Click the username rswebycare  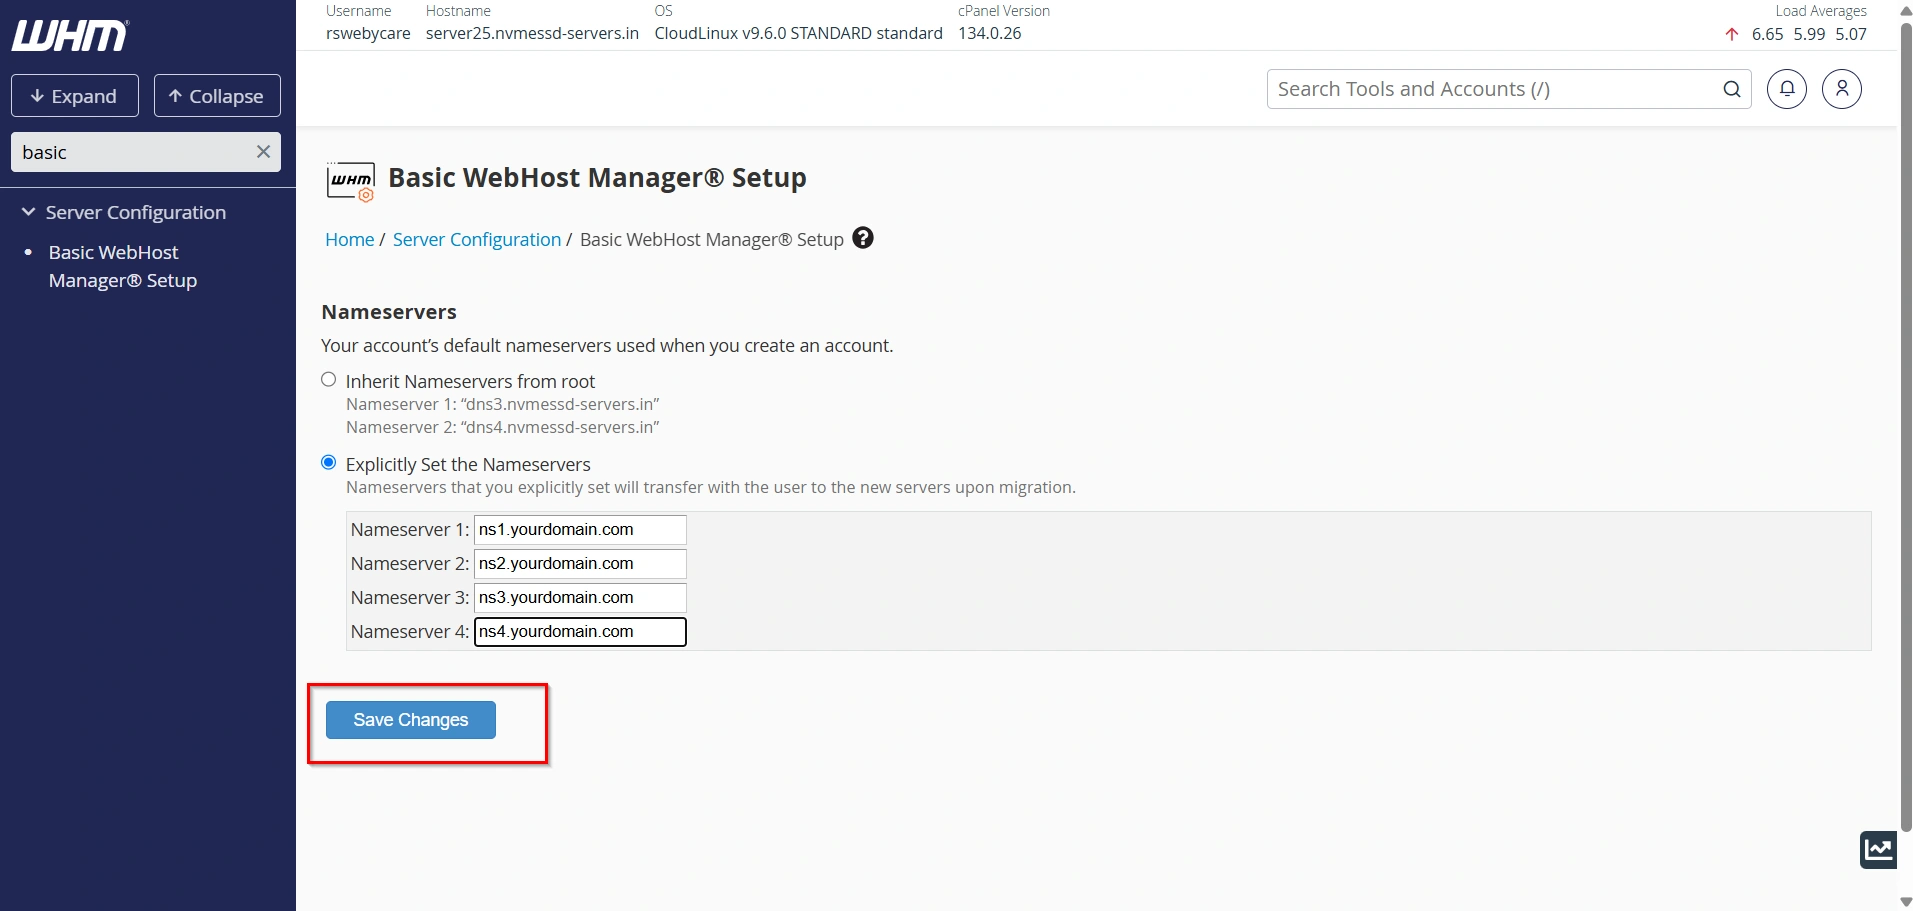point(368,33)
